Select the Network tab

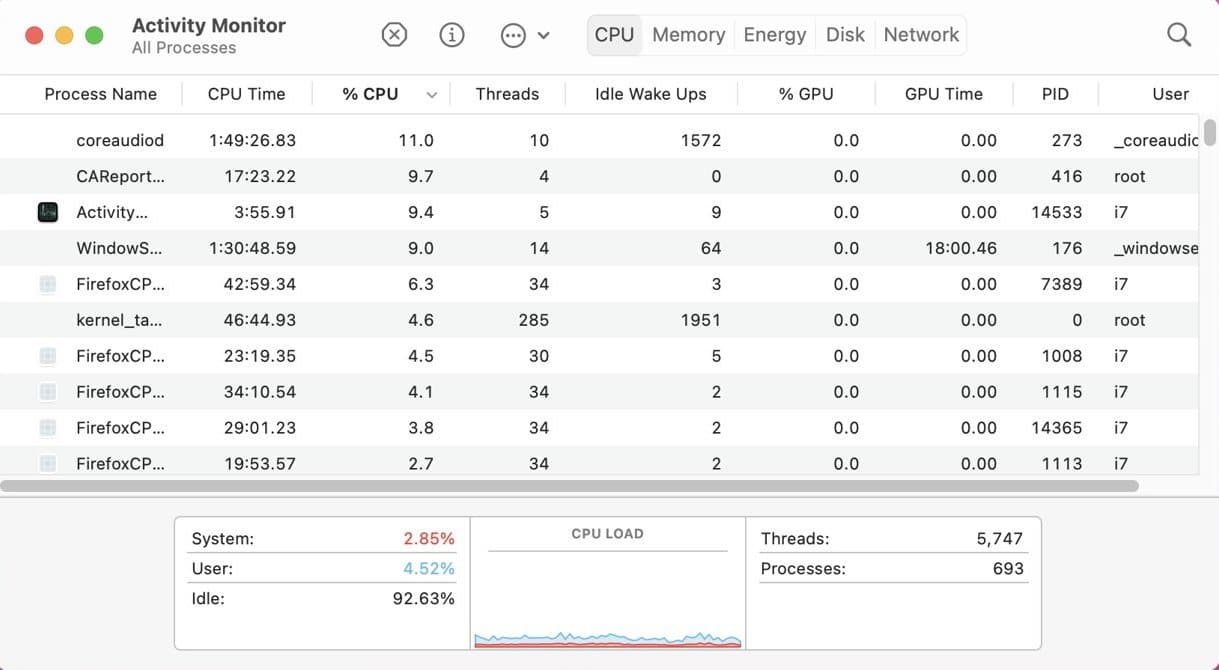tap(921, 35)
